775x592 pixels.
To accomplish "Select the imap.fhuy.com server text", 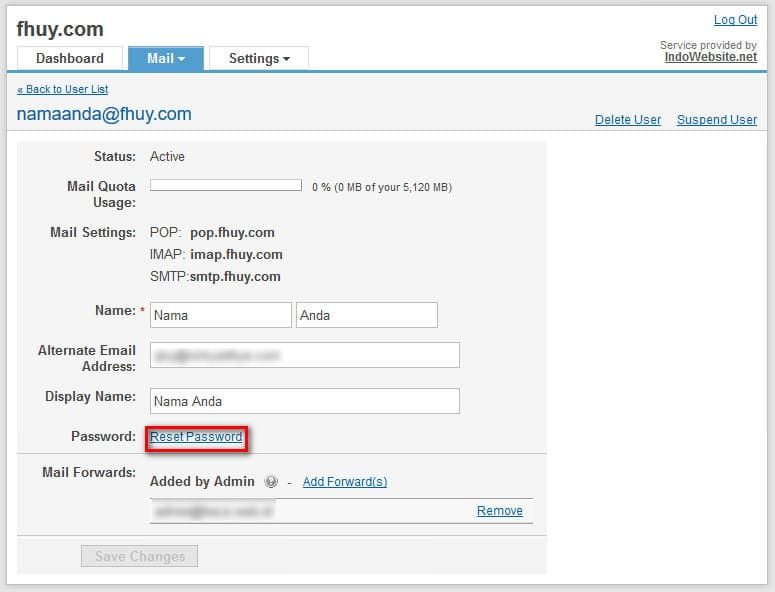I will pyautogui.click(x=236, y=254).
